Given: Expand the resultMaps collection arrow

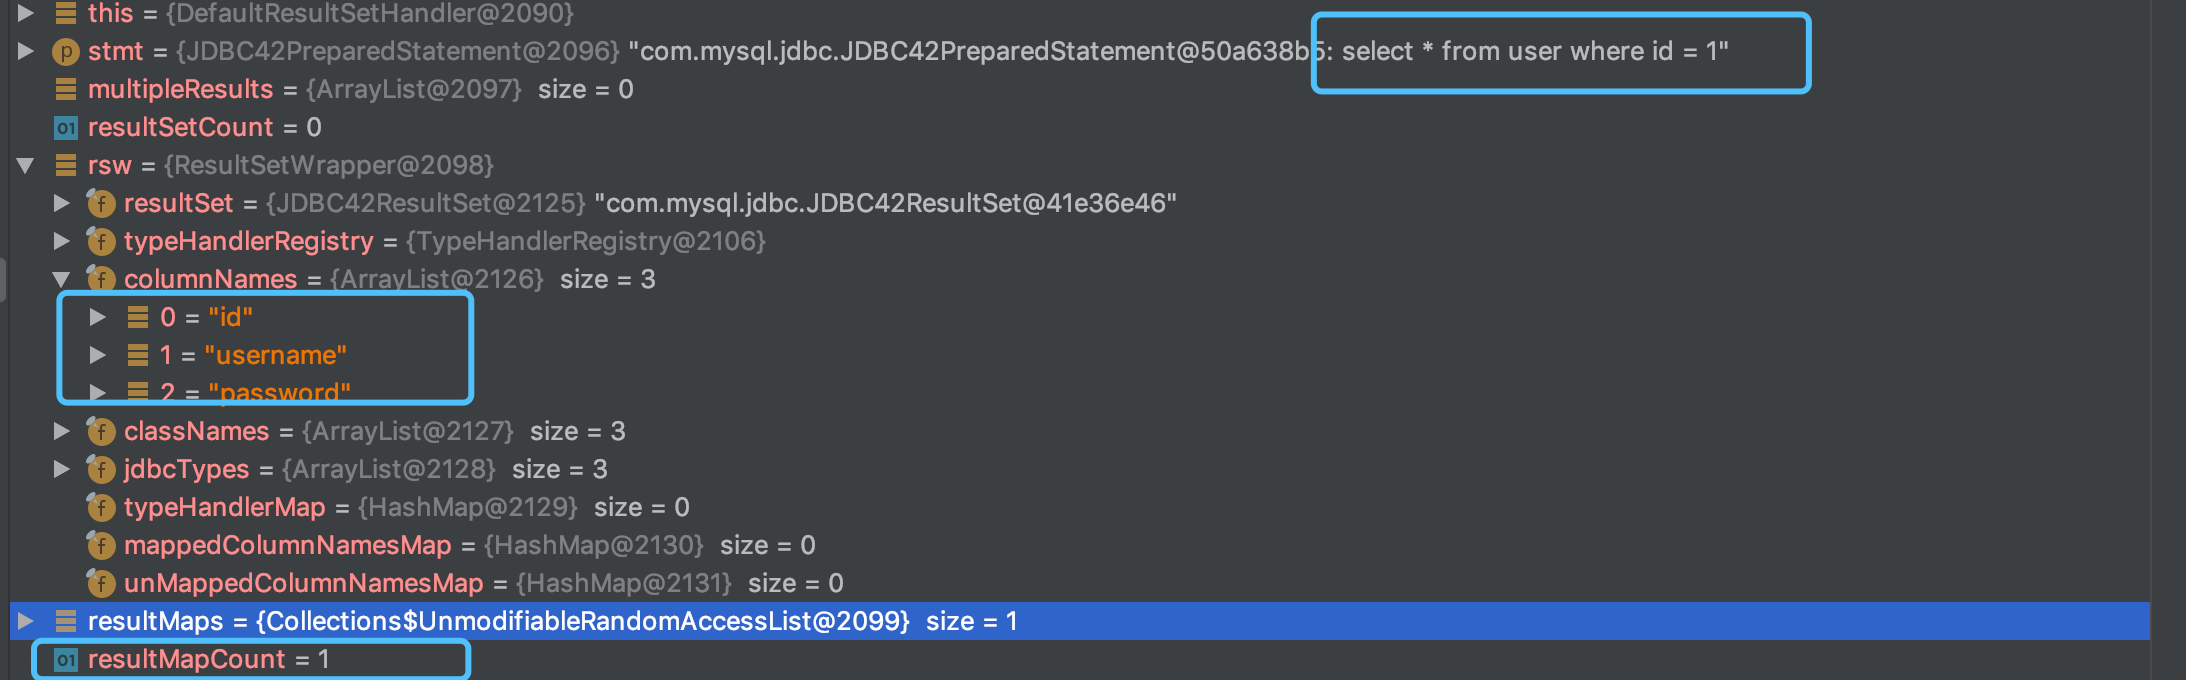Looking at the screenshot, I should [x=26, y=621].
